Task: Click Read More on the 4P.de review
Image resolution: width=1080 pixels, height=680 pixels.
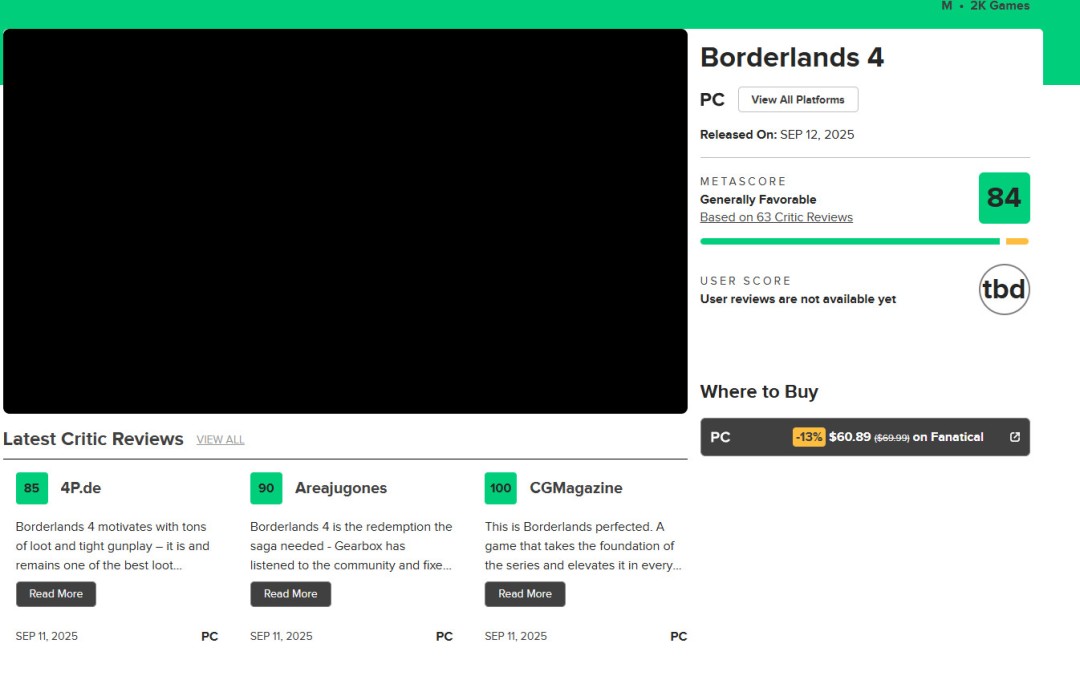Action: pyautogui.click(x=56, y=594)
